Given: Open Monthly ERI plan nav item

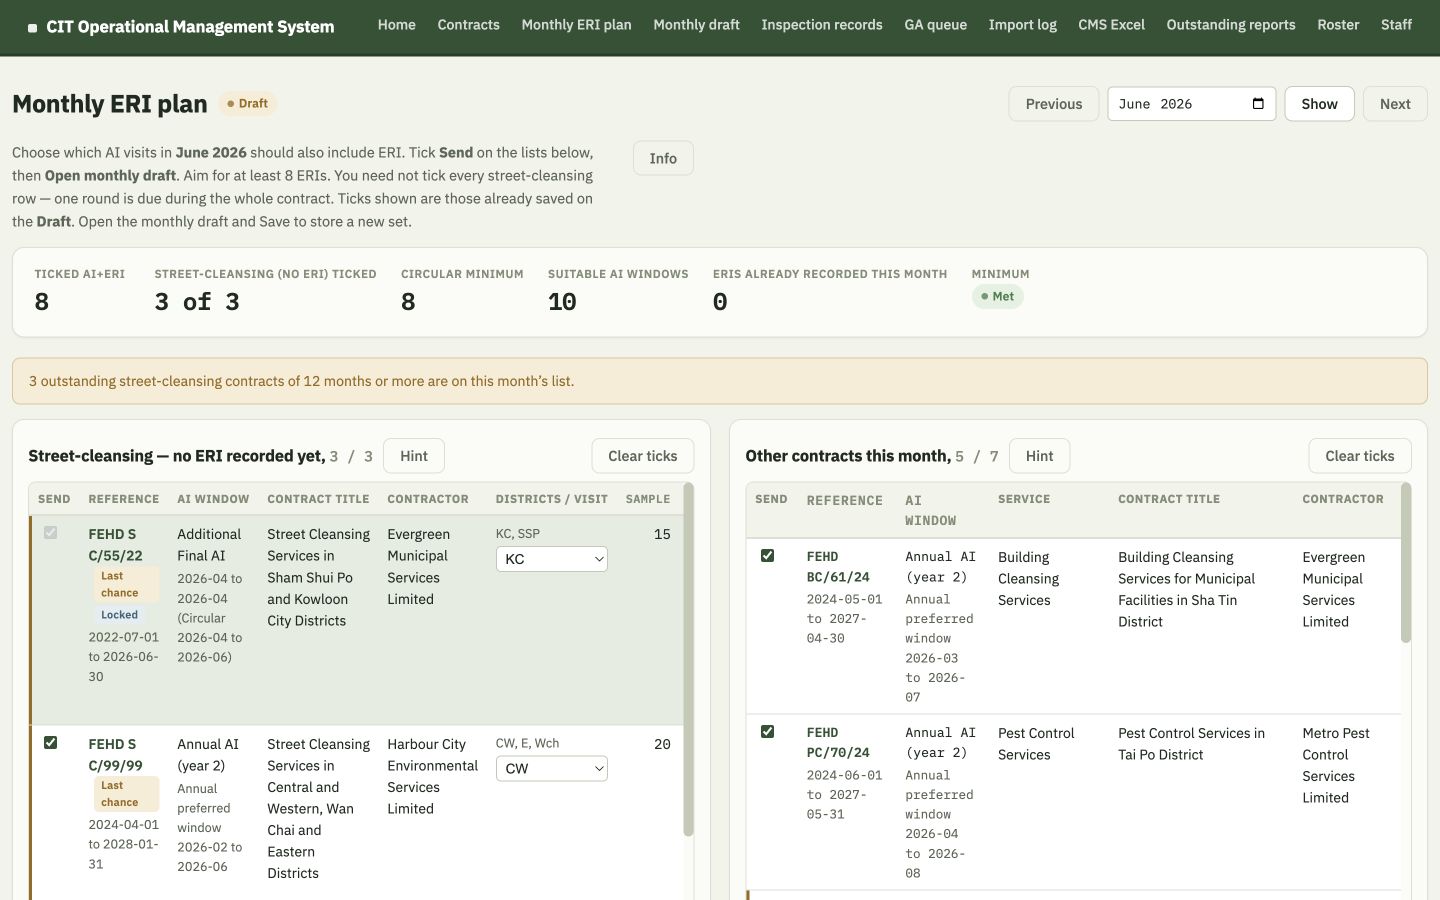Looking at the screenshot, I should [576, 25].
